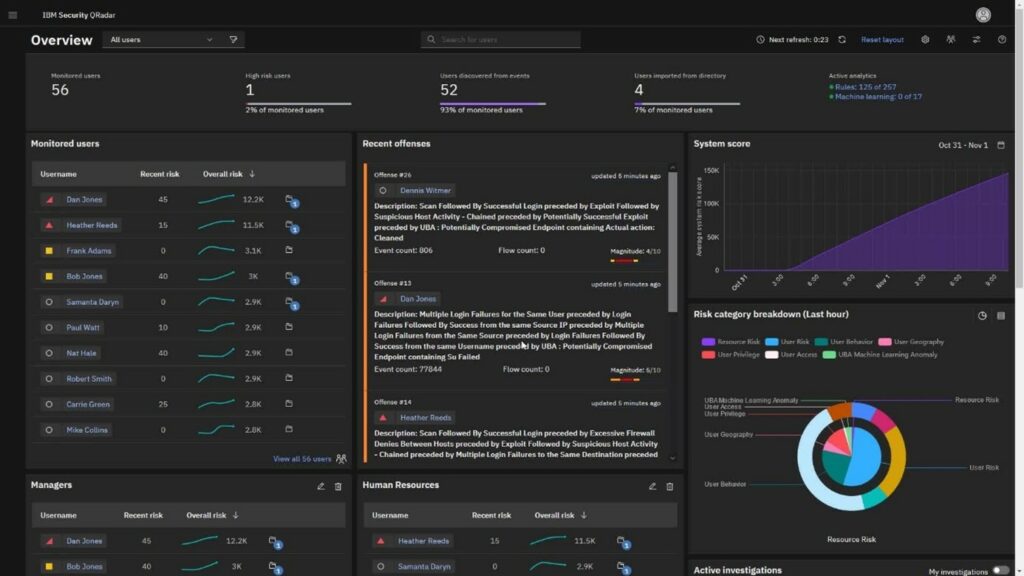The height and width of the screenshot is (576, 1024).
Task: Click the clock icon in Risk category breakdown
Action: tap(981, 315)
